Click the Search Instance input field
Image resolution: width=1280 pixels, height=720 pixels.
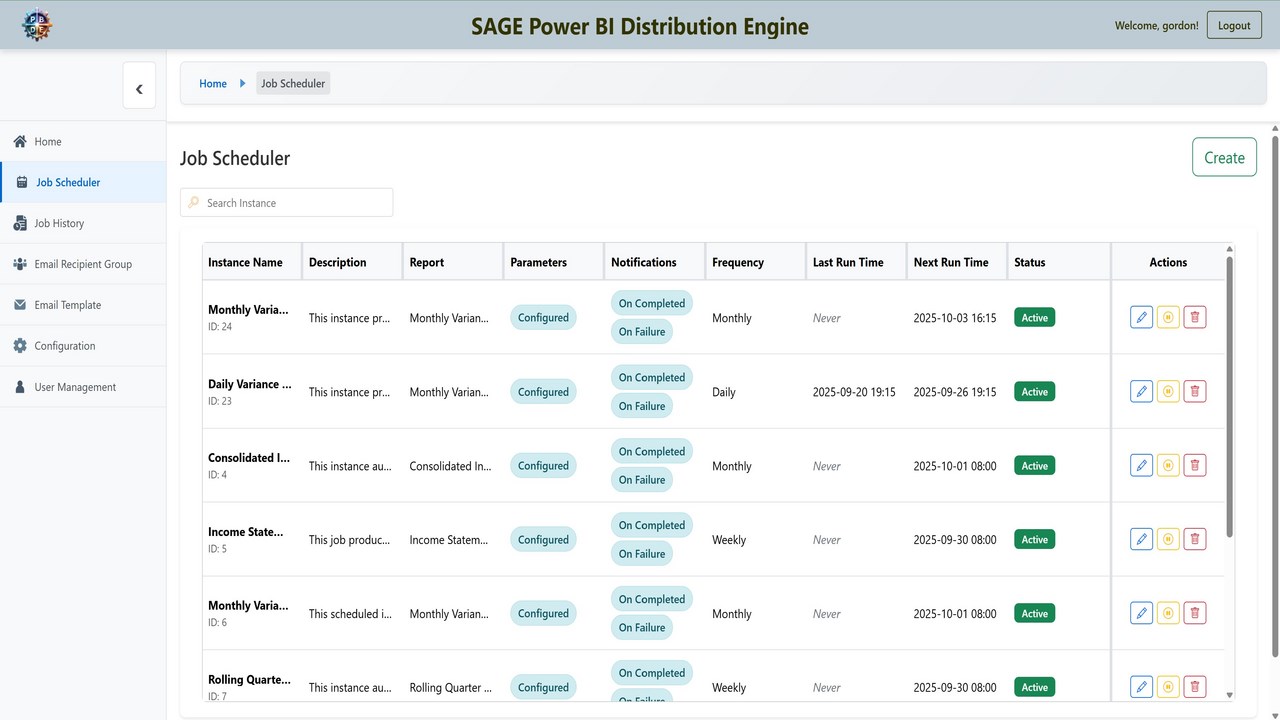coord(287,202)
